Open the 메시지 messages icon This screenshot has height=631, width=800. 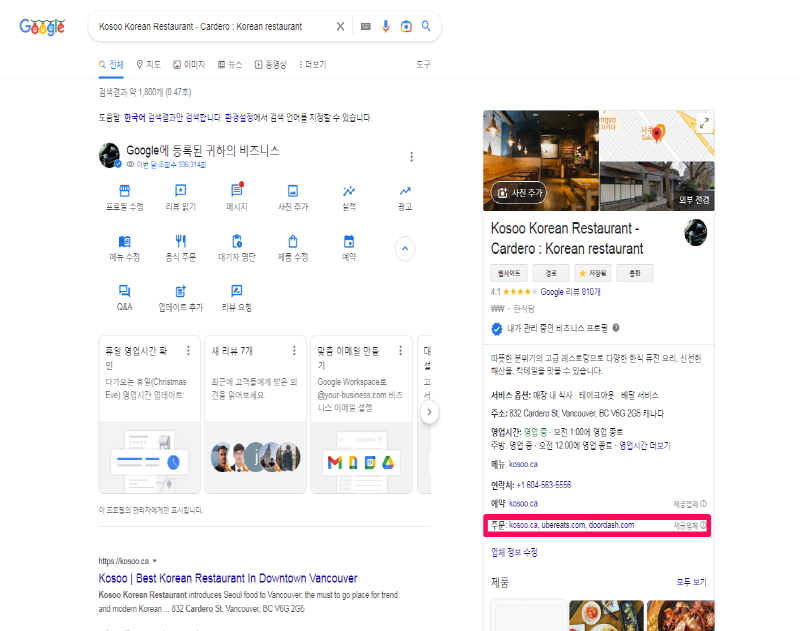(236, 190)
